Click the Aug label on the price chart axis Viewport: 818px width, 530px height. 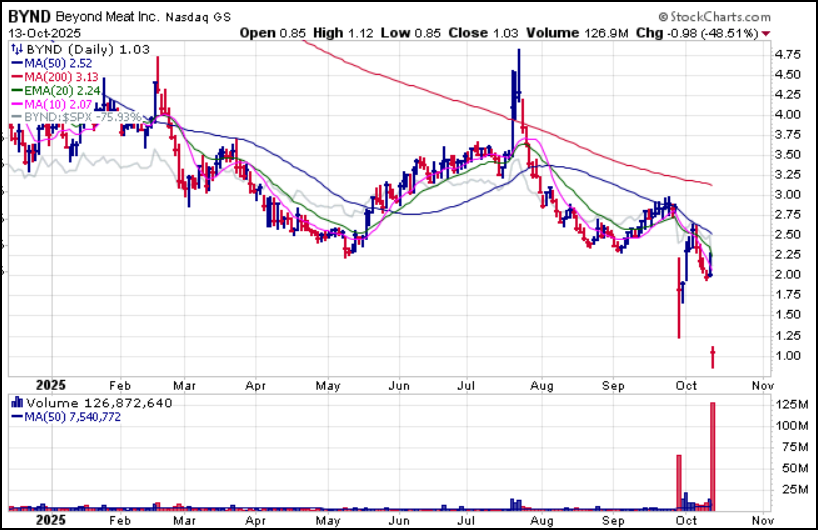[542, 386]
